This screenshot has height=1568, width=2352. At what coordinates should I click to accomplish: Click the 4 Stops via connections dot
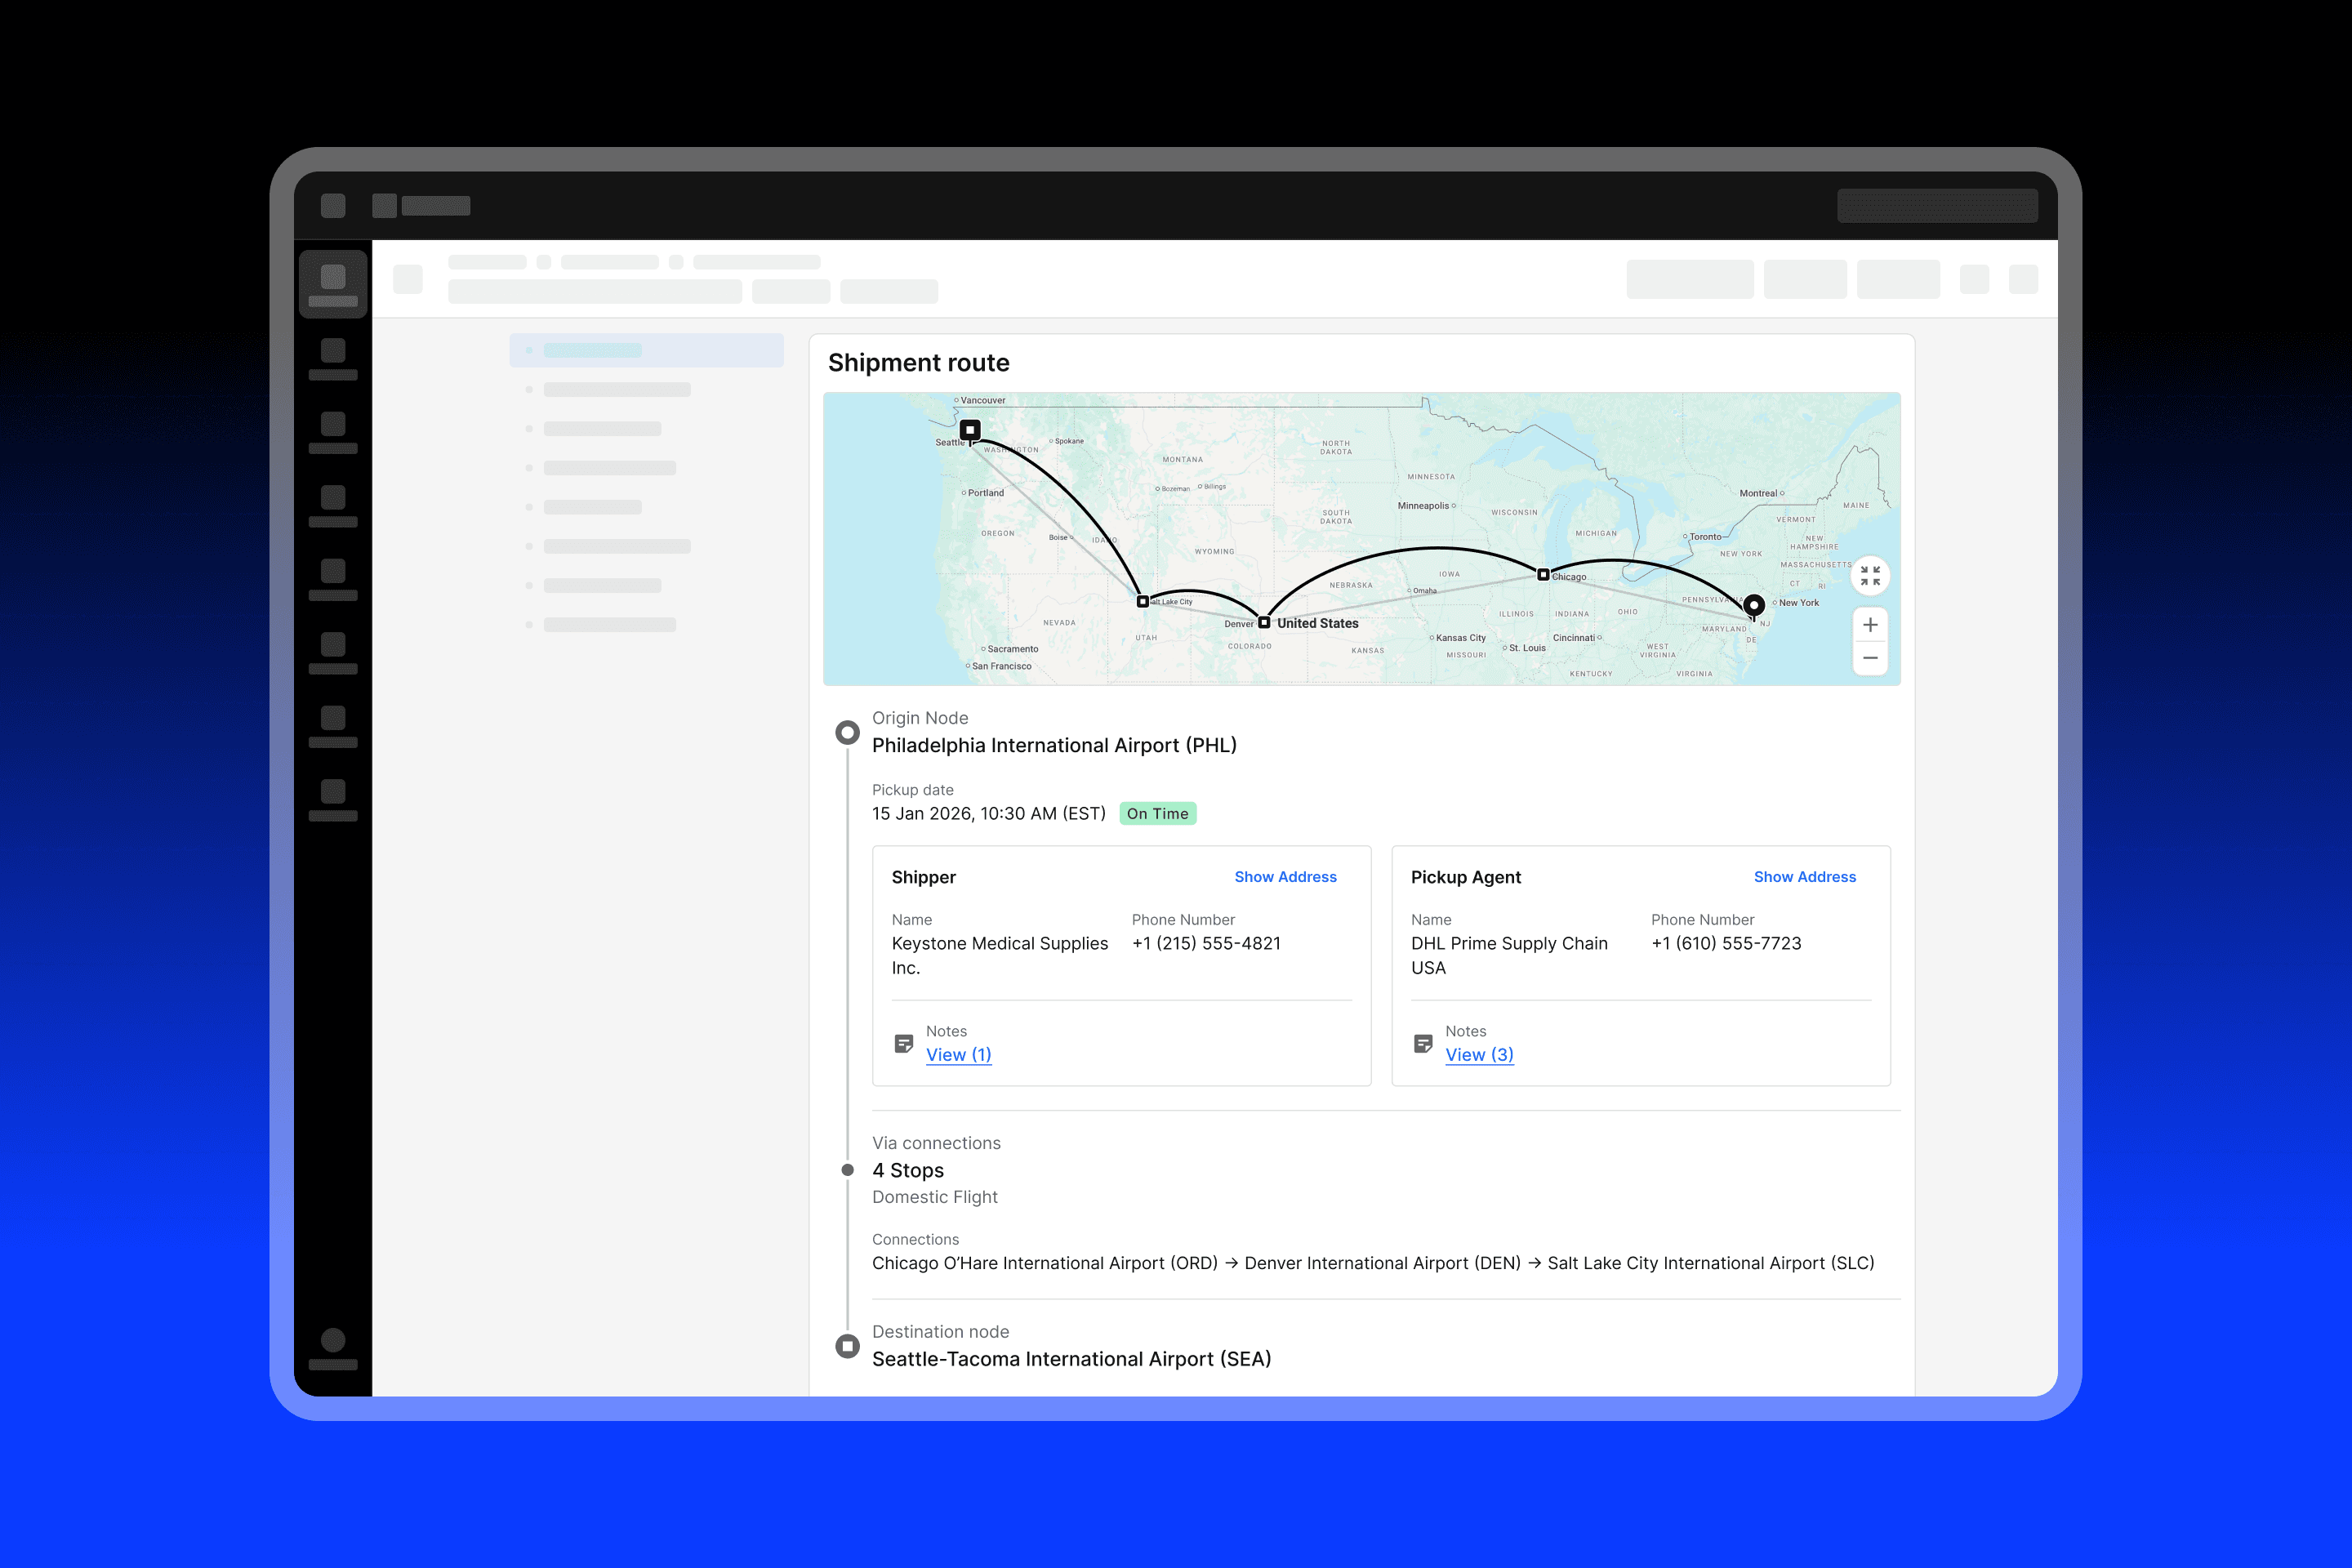(847, 1170)
